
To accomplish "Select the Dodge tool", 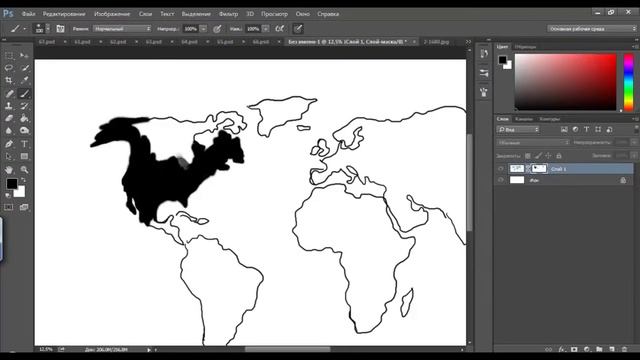I will [x=24, y=131].
